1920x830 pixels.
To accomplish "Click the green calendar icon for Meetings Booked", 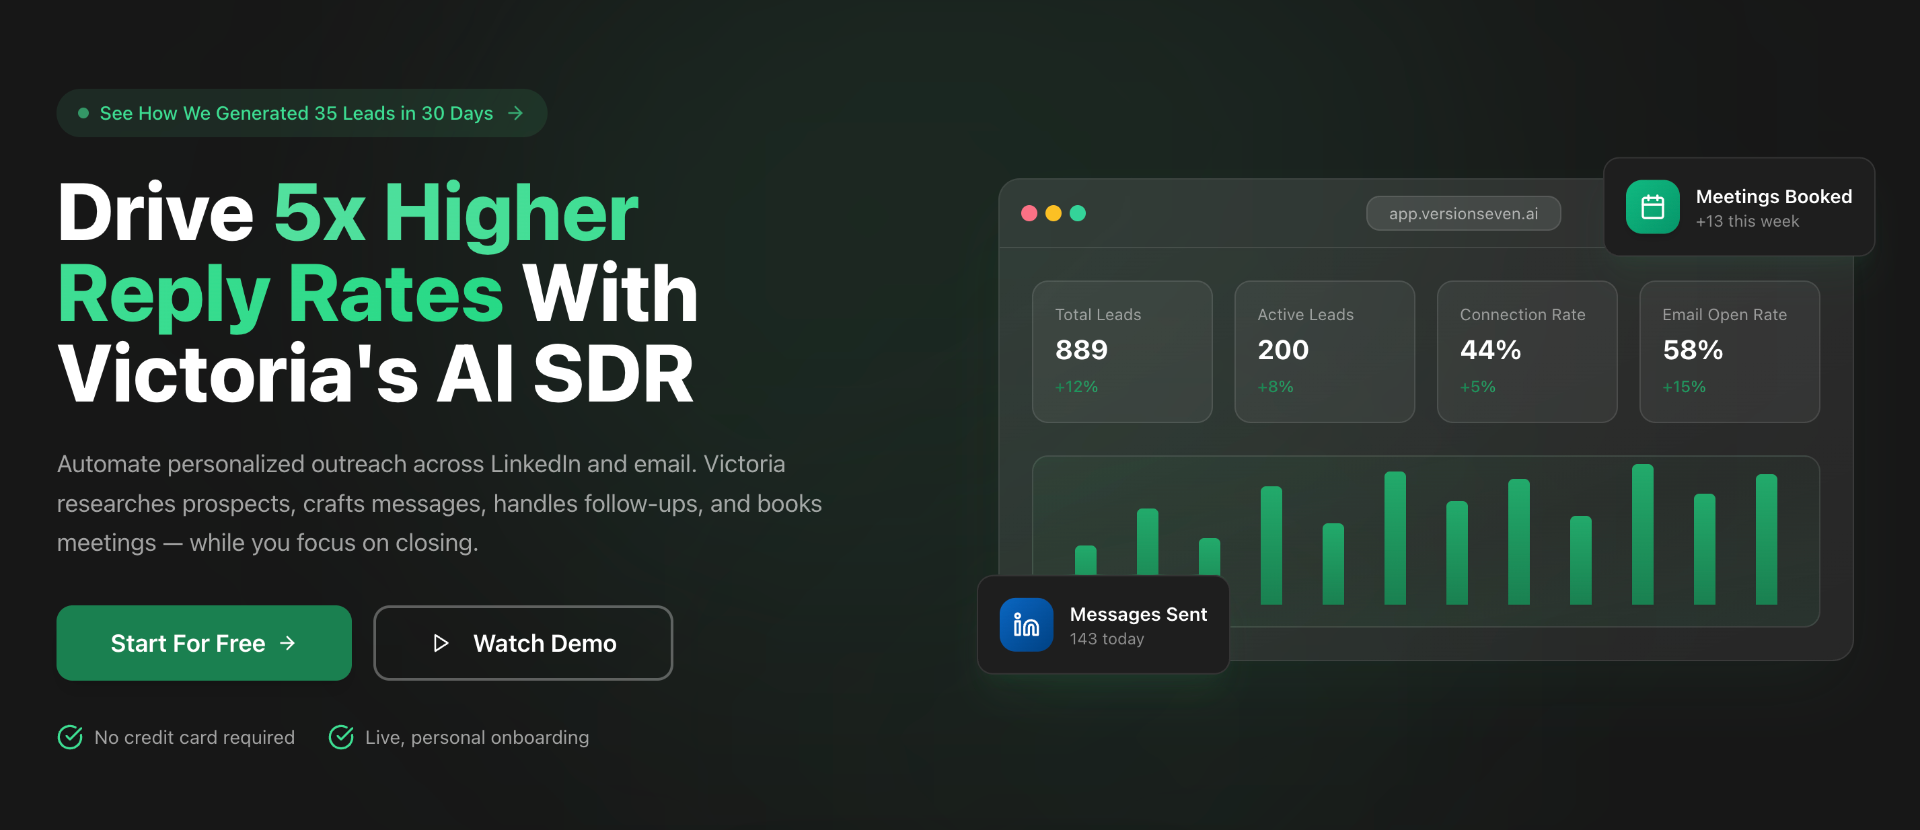I will [1652, 207].
